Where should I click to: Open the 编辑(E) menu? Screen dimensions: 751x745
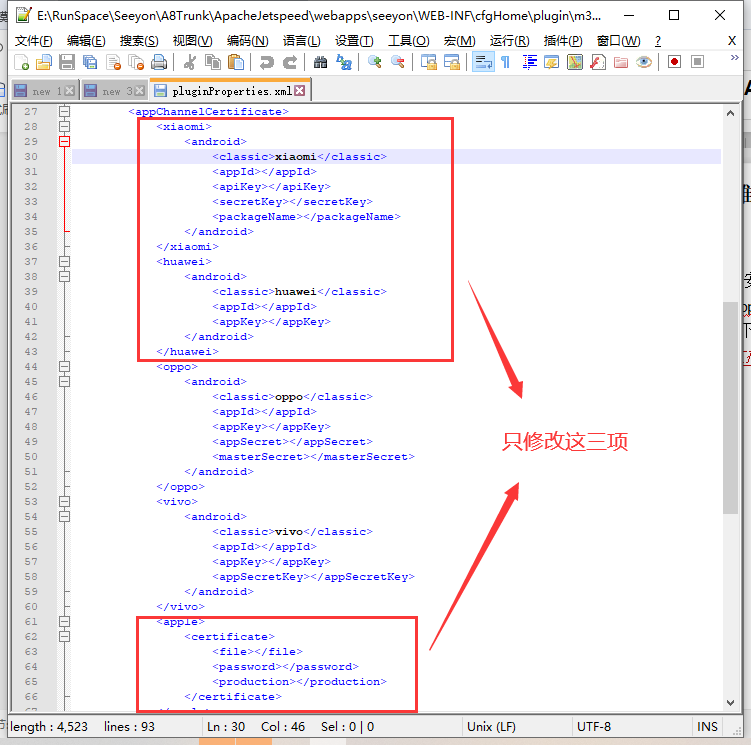(86, 41)
